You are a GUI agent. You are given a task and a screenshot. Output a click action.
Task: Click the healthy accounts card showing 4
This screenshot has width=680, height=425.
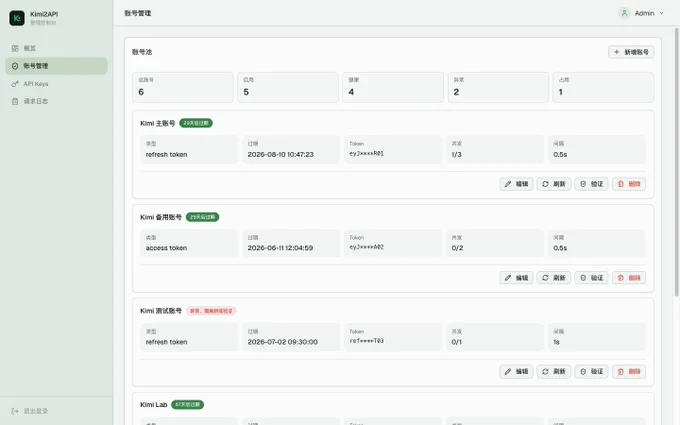[393, 87]
